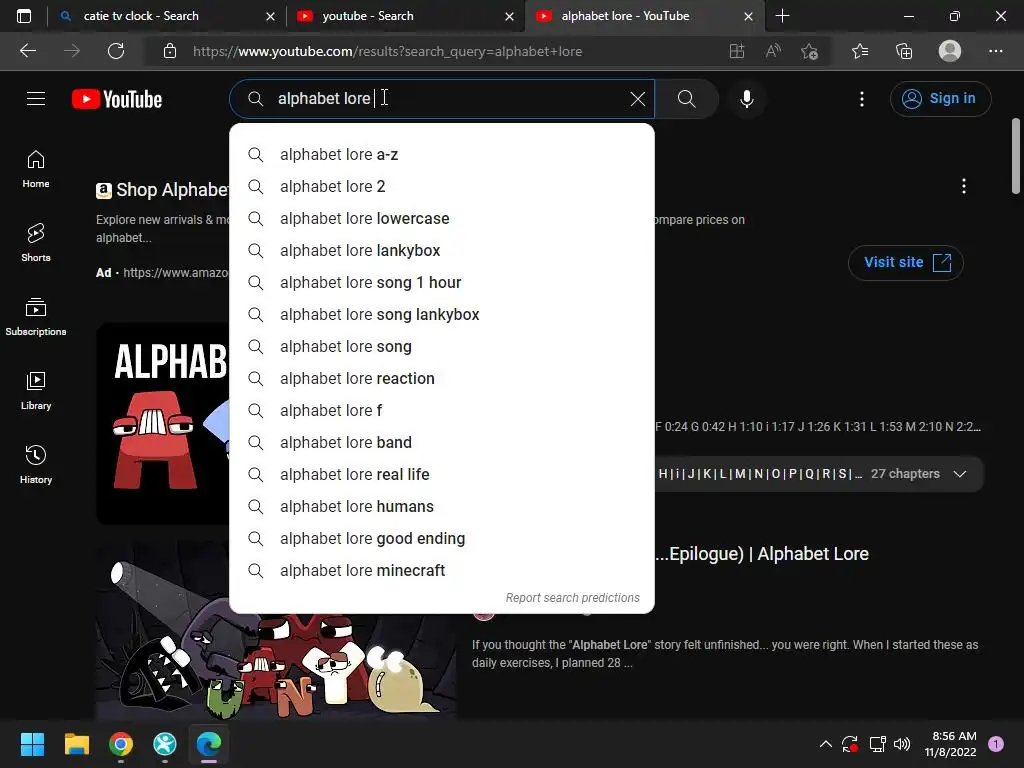This screenshot has height=768, width=1024.
Task: Open History in the sidebar
Action: 36,464
